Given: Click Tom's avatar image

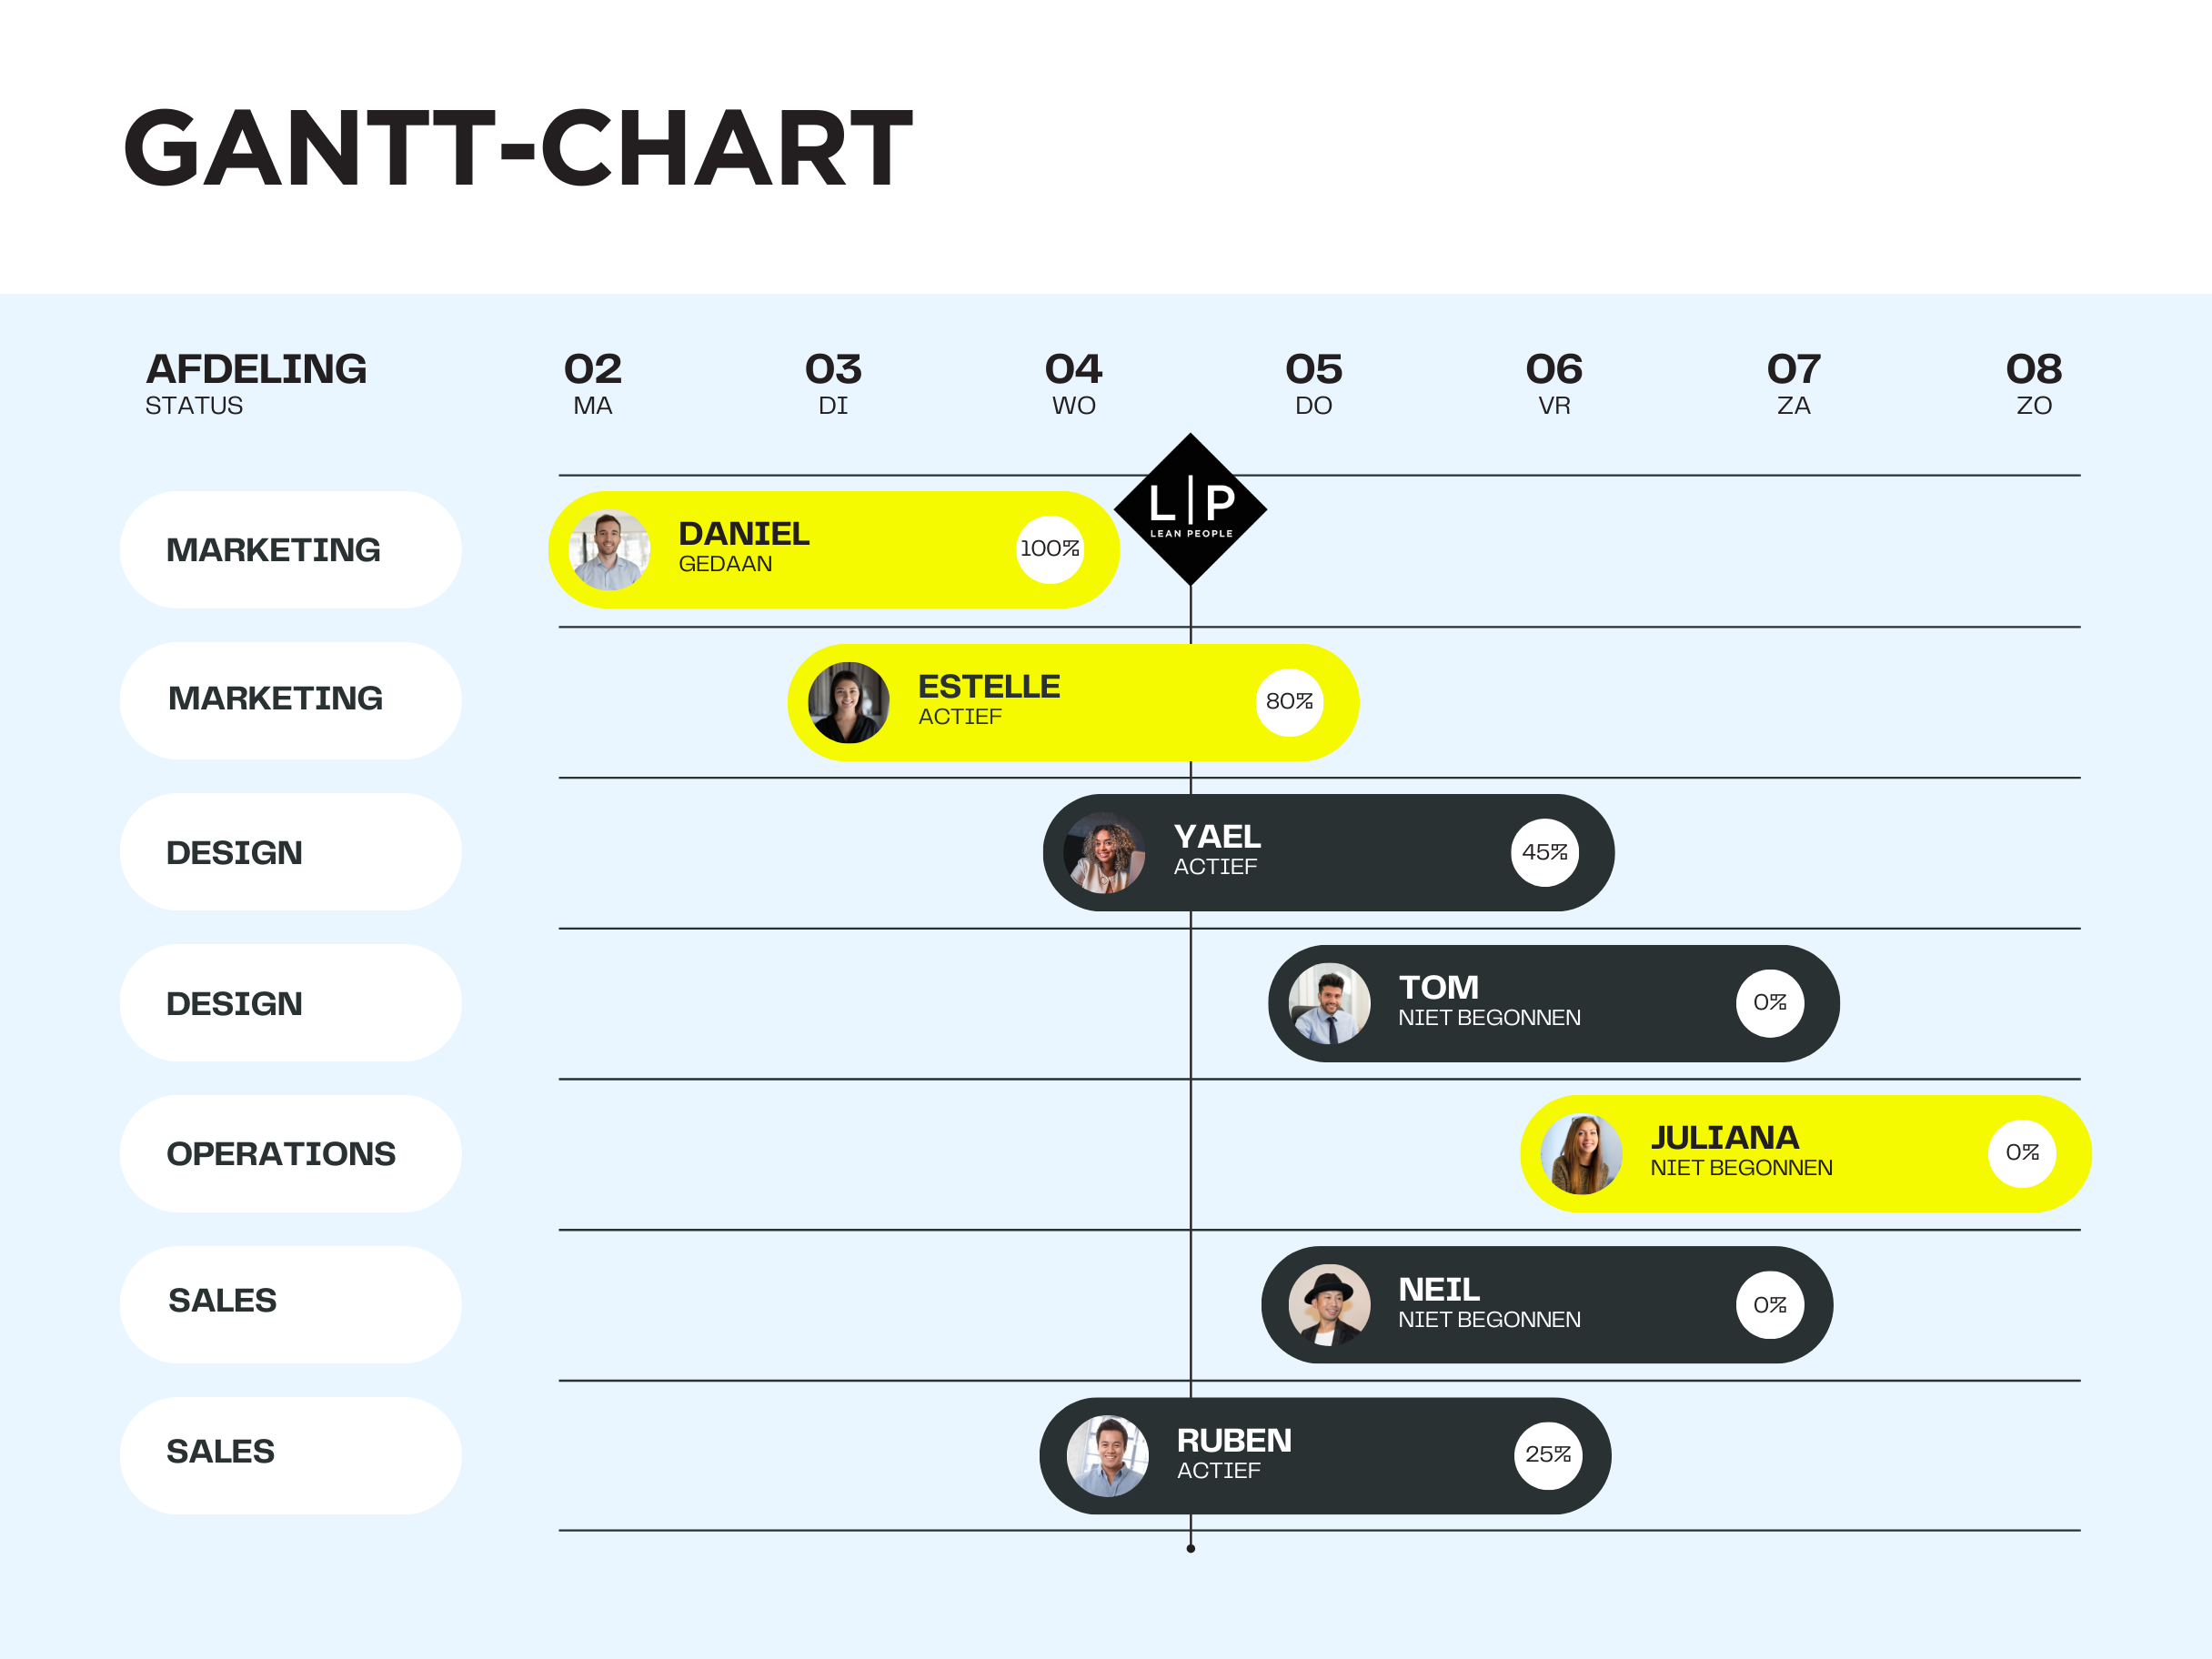Looking at the screenshot, I should (1329, 1003).
